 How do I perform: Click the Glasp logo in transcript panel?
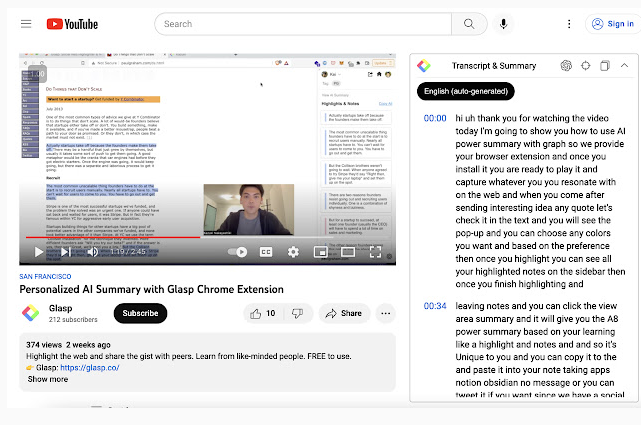[424, 65]
